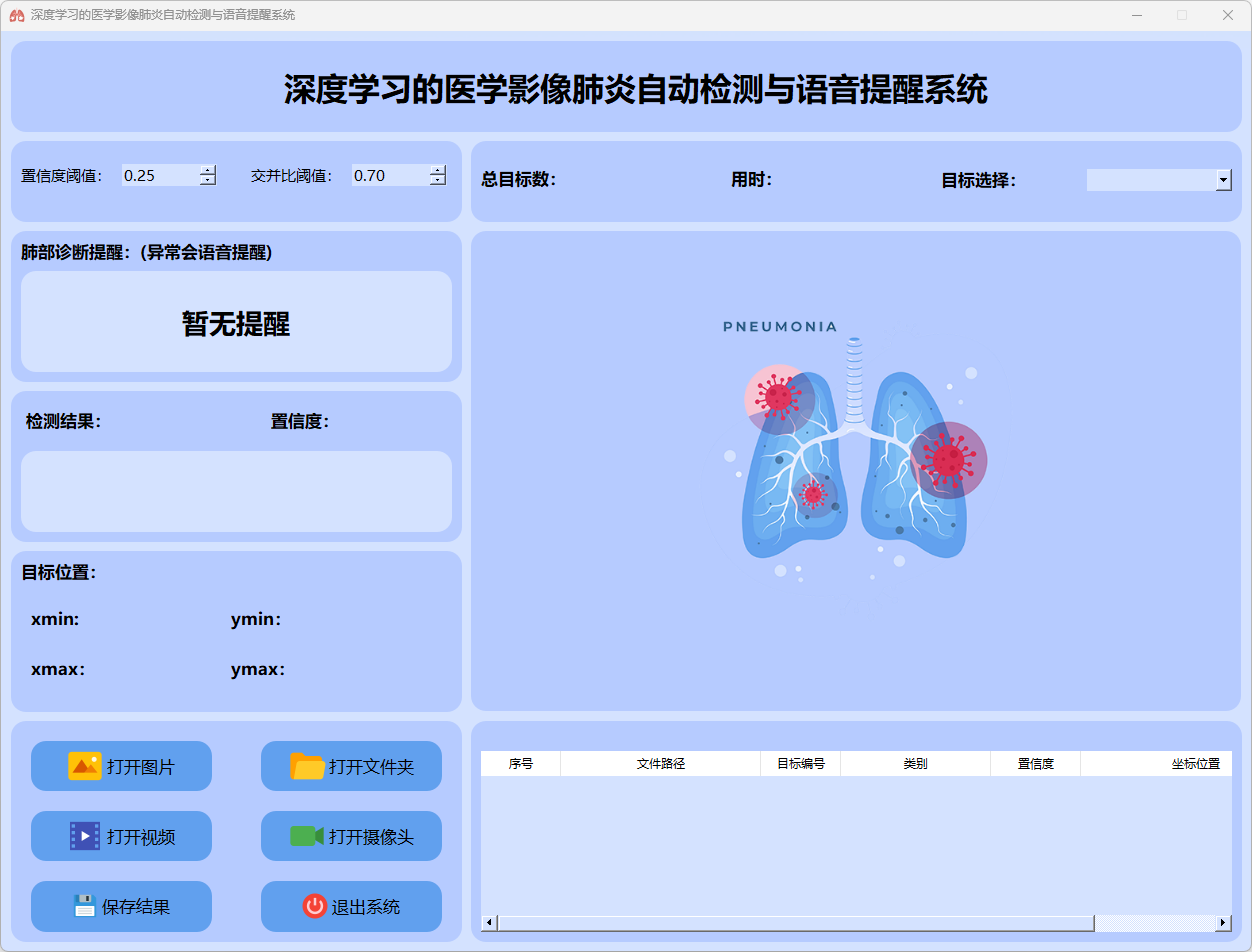Image resolution: width=1252 pixels, height=952 pixels.
Task: Click the lungs app icon in title bar
Action: pyautogui.click(x=16, y=15)
